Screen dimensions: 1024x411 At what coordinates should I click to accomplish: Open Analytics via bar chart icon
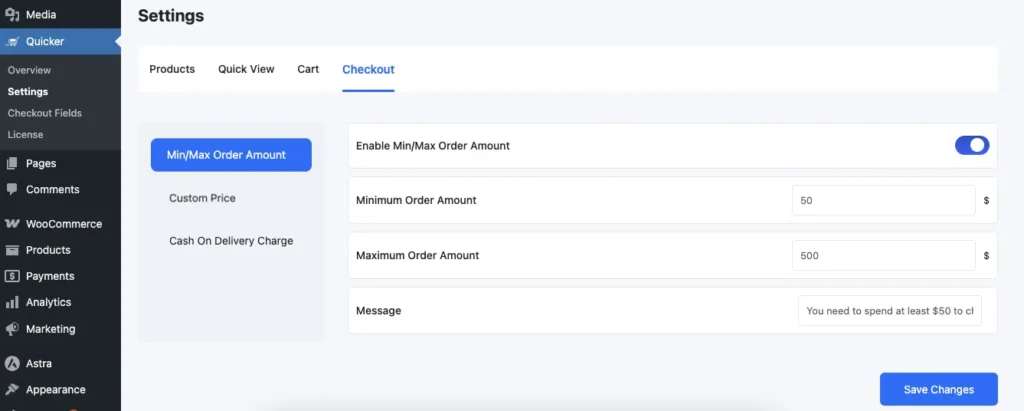(x=12, y=302)
